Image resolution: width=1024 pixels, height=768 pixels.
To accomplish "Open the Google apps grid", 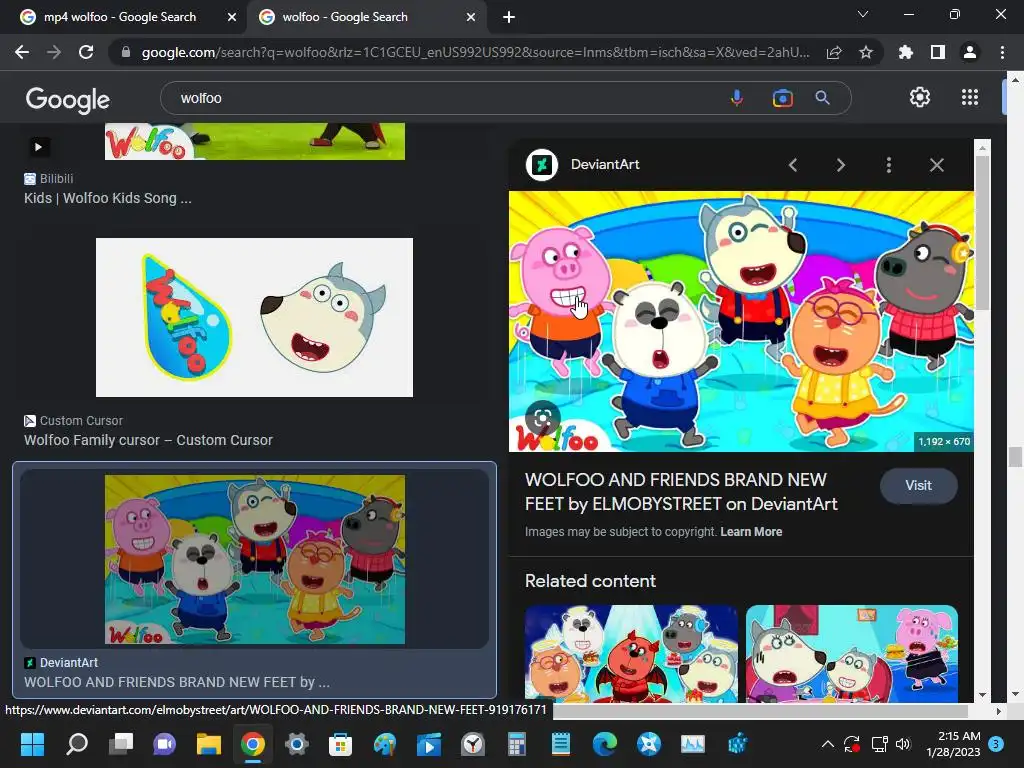I will coord(970,97).
